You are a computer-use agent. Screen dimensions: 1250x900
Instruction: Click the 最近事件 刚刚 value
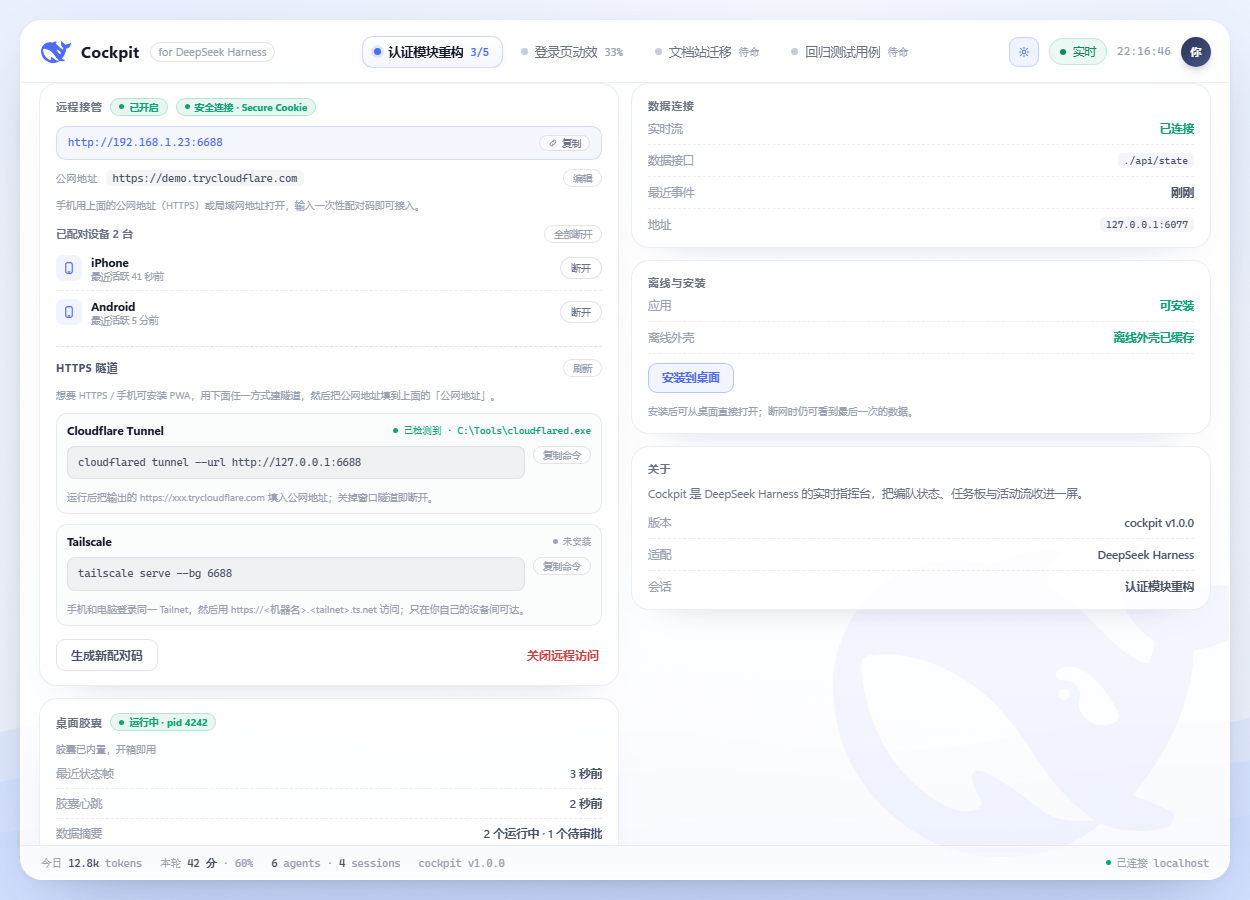tap(1182, 193)
